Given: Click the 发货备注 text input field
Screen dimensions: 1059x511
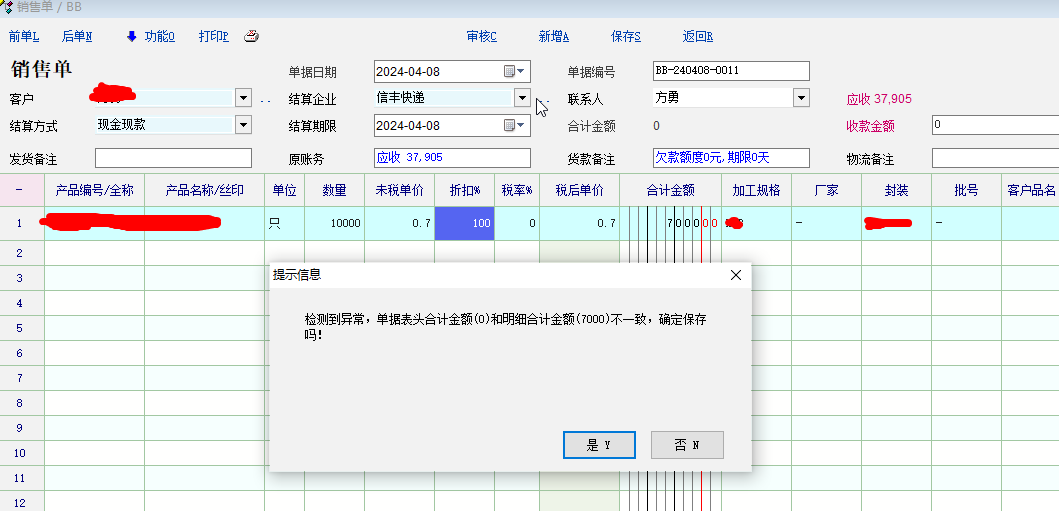Looking at the screenshot, I should pyautogui.click(x=173, y=158).
